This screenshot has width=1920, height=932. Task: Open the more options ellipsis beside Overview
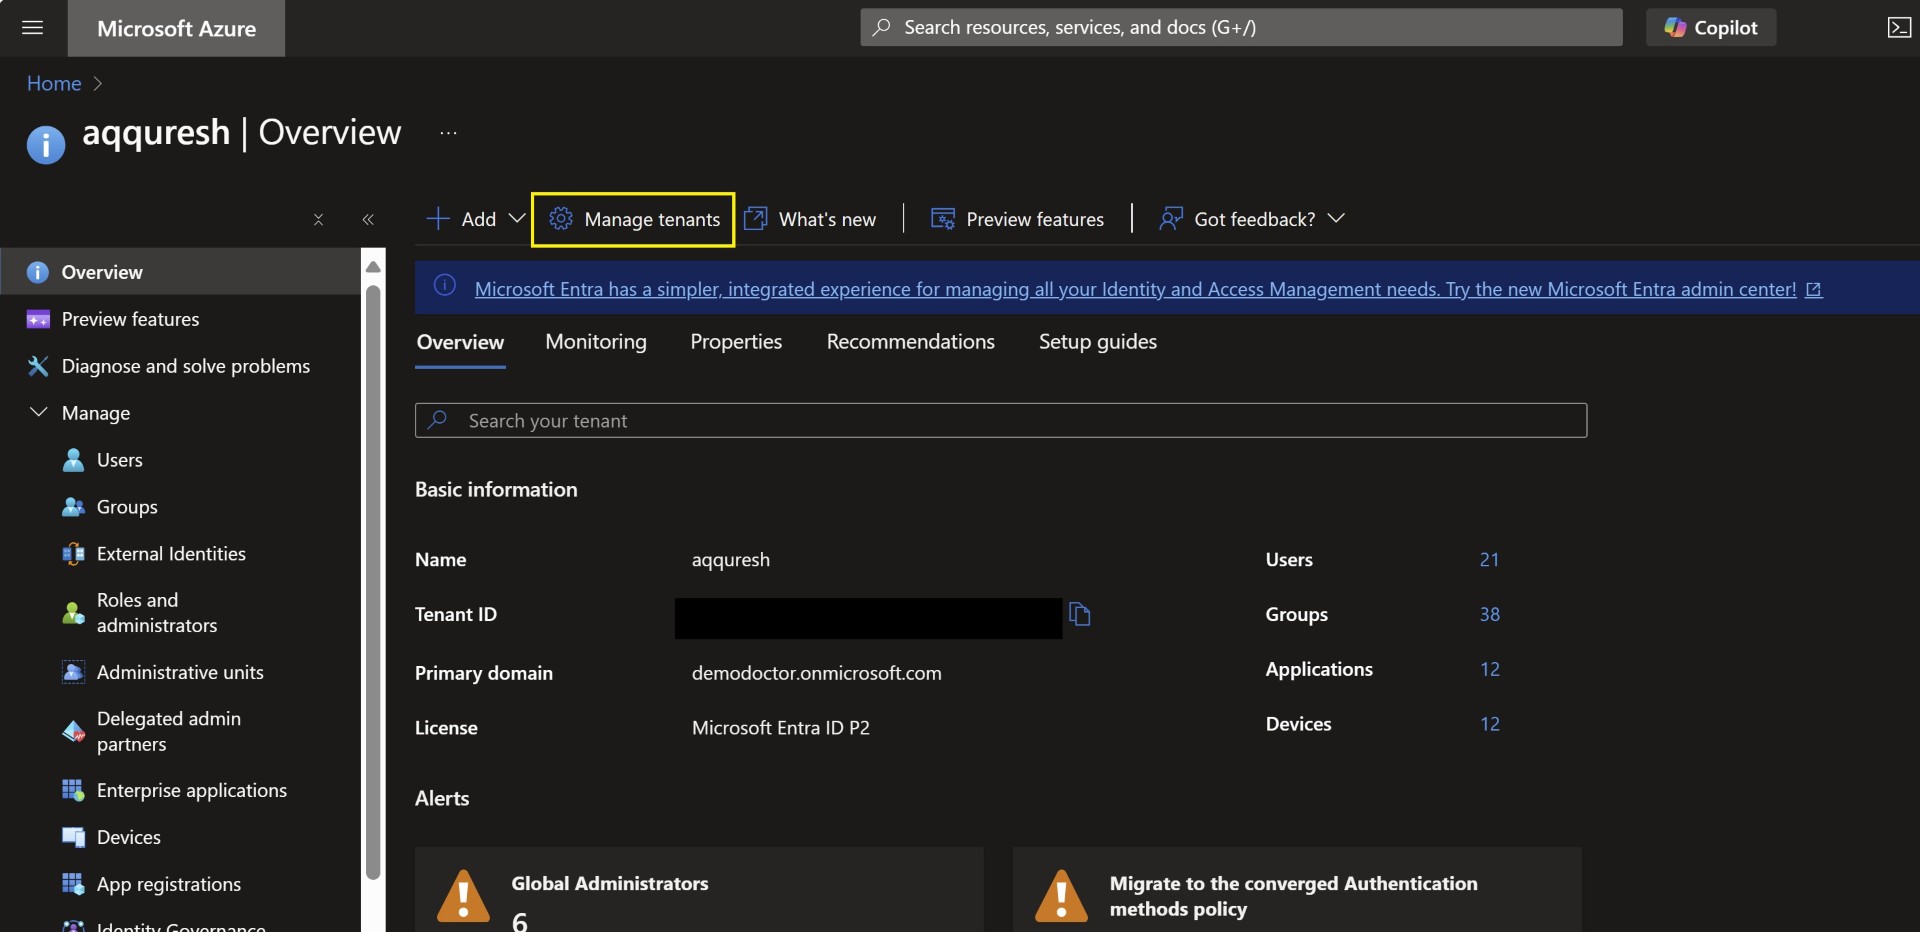(x=448, y=133)
